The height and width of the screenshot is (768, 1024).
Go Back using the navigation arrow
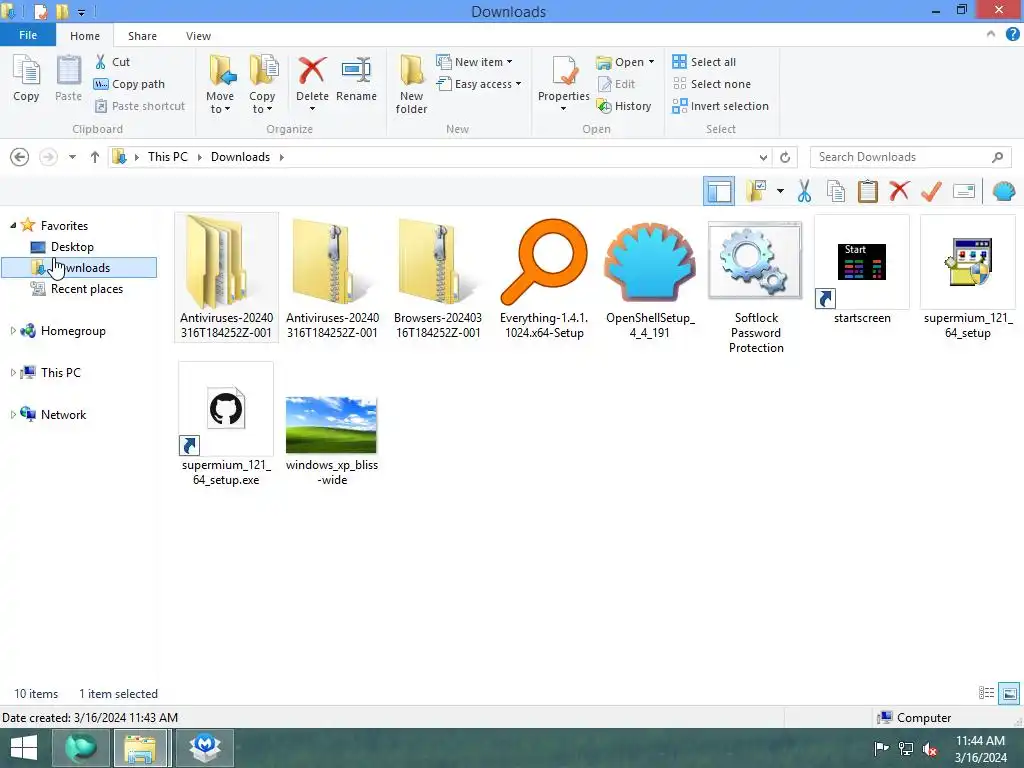tap(20, 157)
